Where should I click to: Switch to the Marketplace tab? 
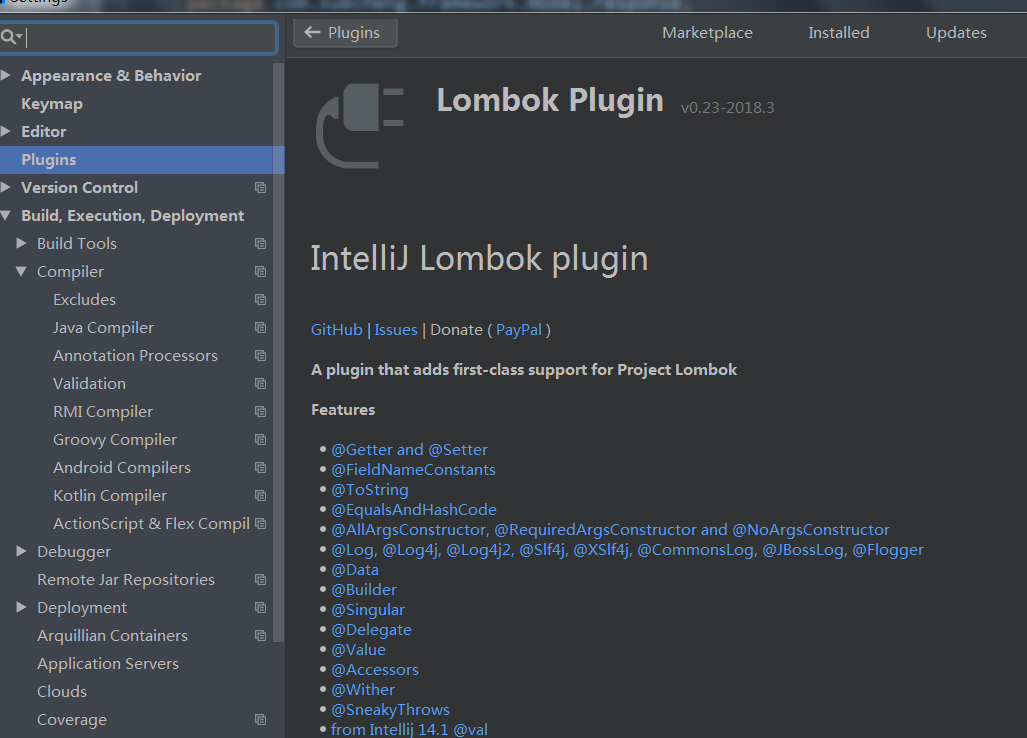click(x=707, y=33)
